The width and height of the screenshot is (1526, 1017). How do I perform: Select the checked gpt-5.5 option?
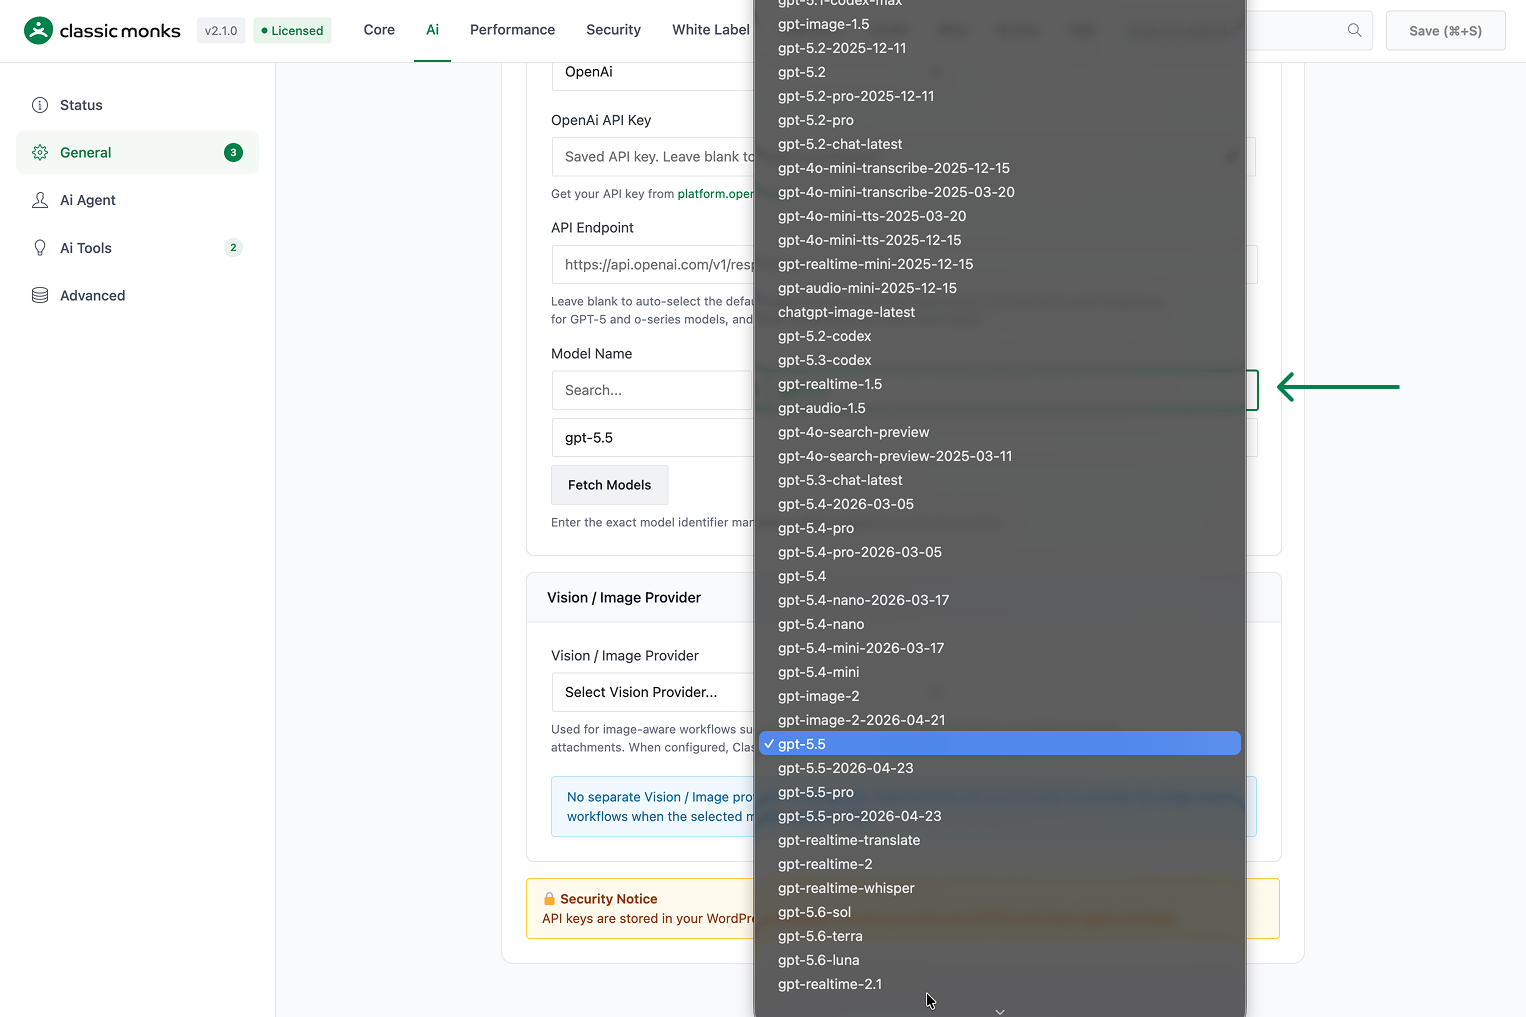(x=1000, y=744)
